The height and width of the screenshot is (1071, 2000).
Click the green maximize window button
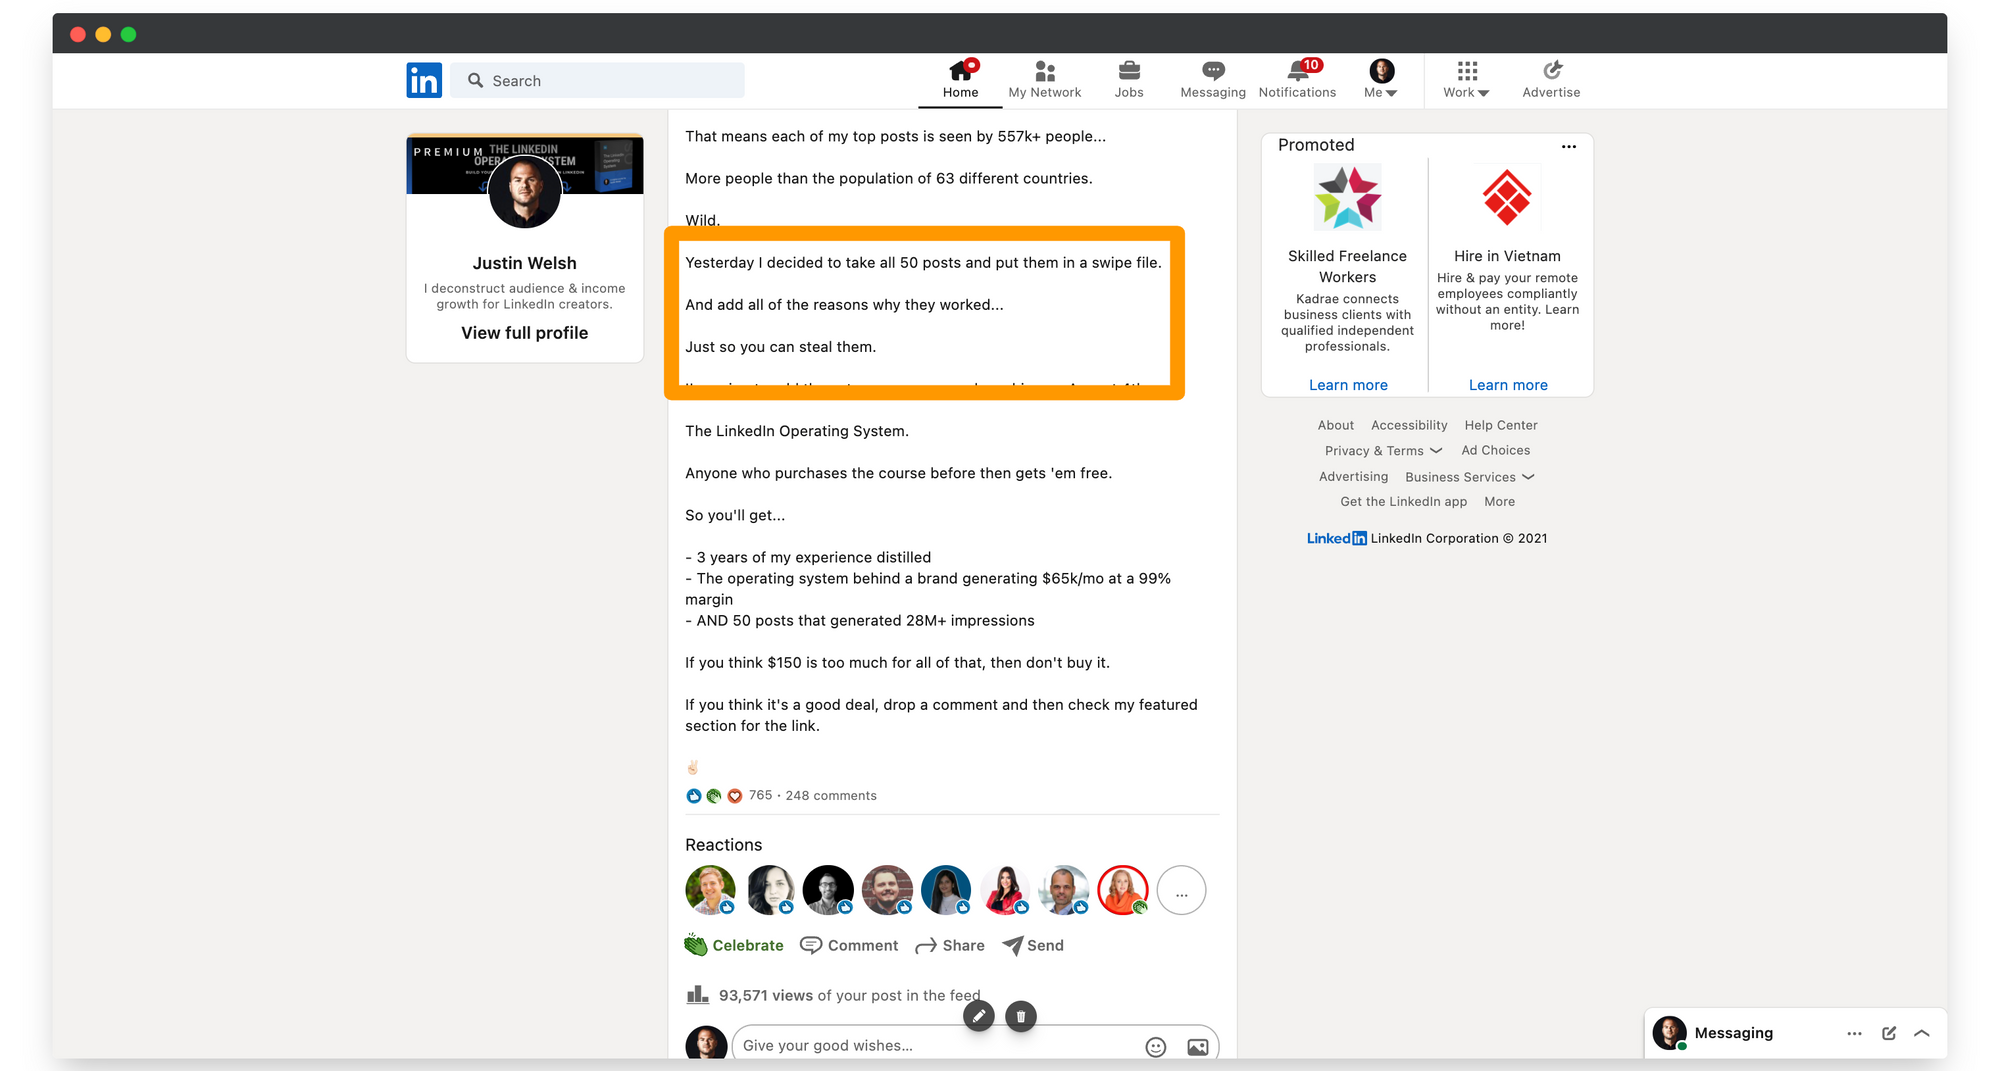pyautogui.click(x=128, y=34)
